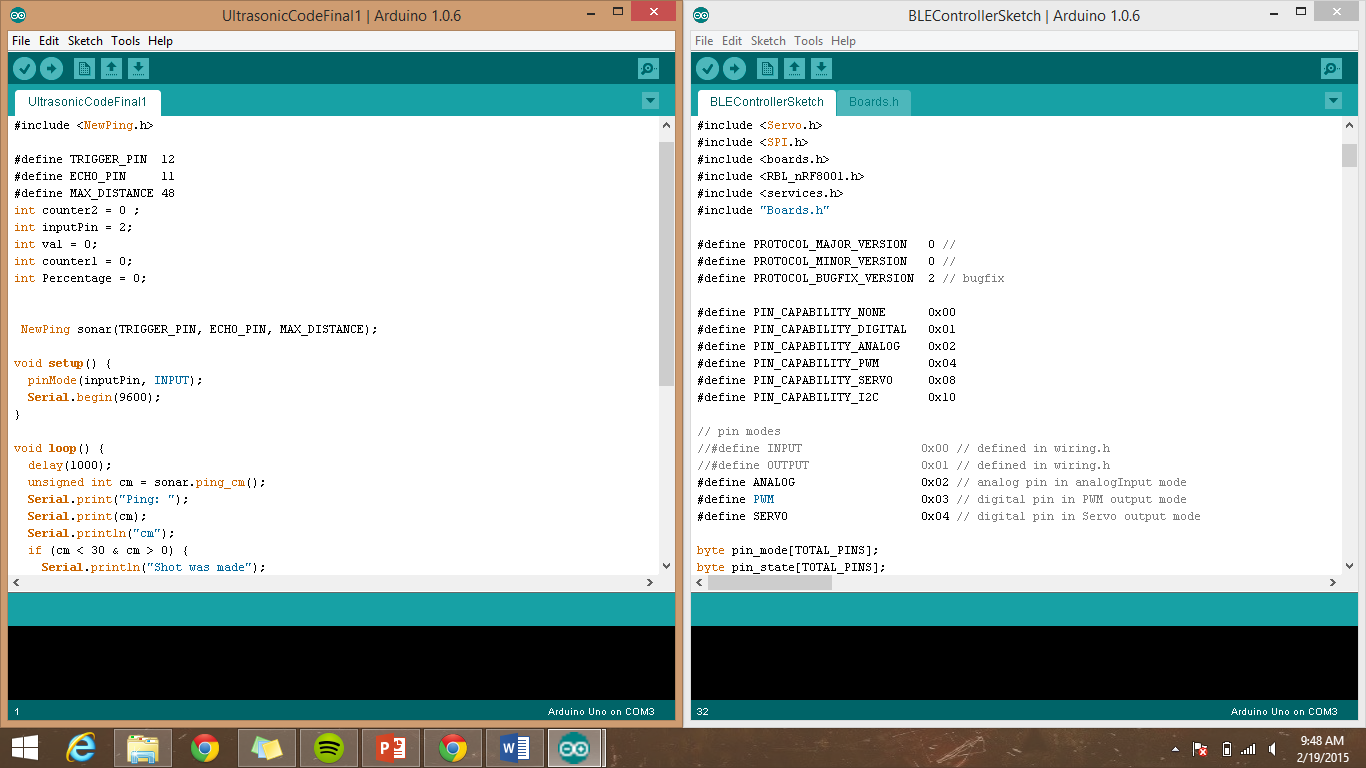Open Spotify from taskbar
Viewport: 1366px width, 768px height.
click(x=329, y=748)
